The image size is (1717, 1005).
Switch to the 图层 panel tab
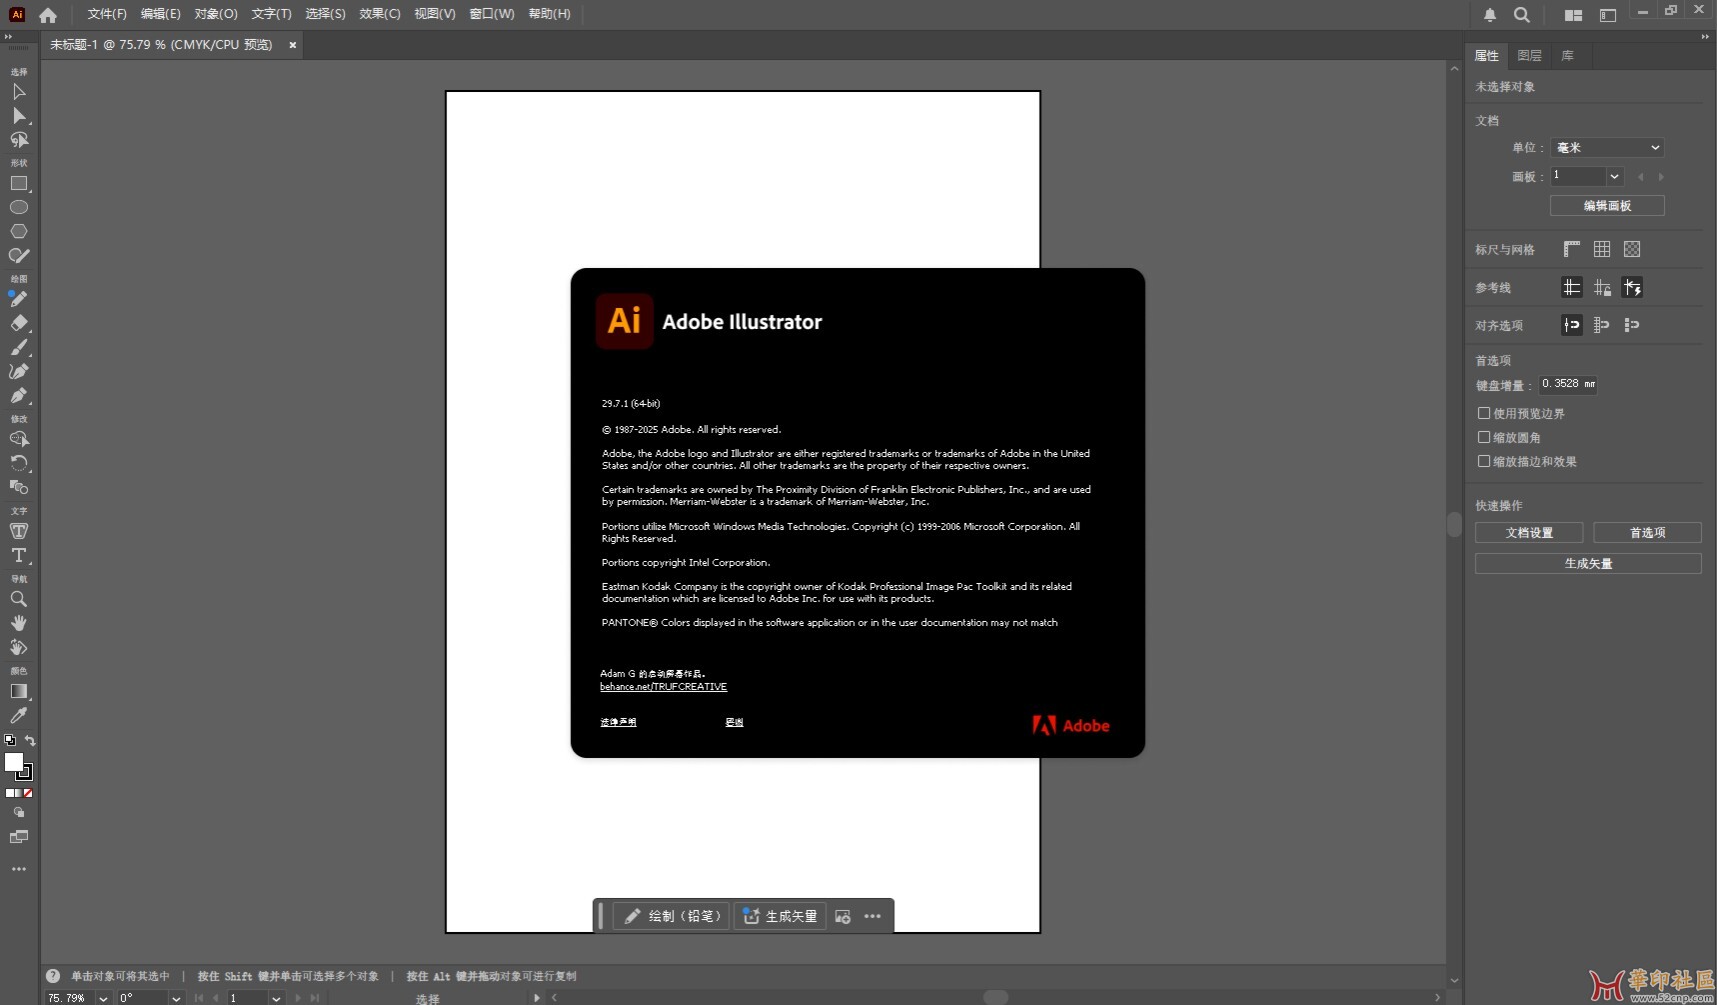coord(1529,56)
